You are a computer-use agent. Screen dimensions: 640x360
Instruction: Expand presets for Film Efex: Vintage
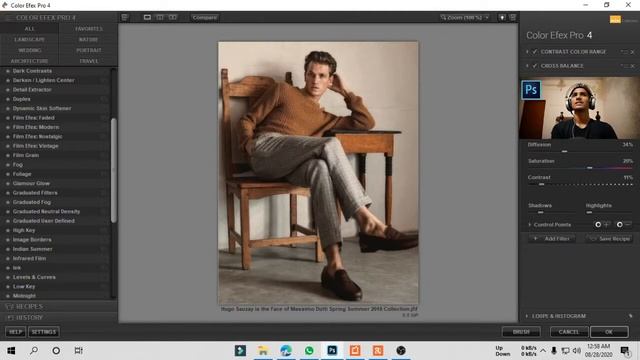pyautogui.click(x=104, y=146)
